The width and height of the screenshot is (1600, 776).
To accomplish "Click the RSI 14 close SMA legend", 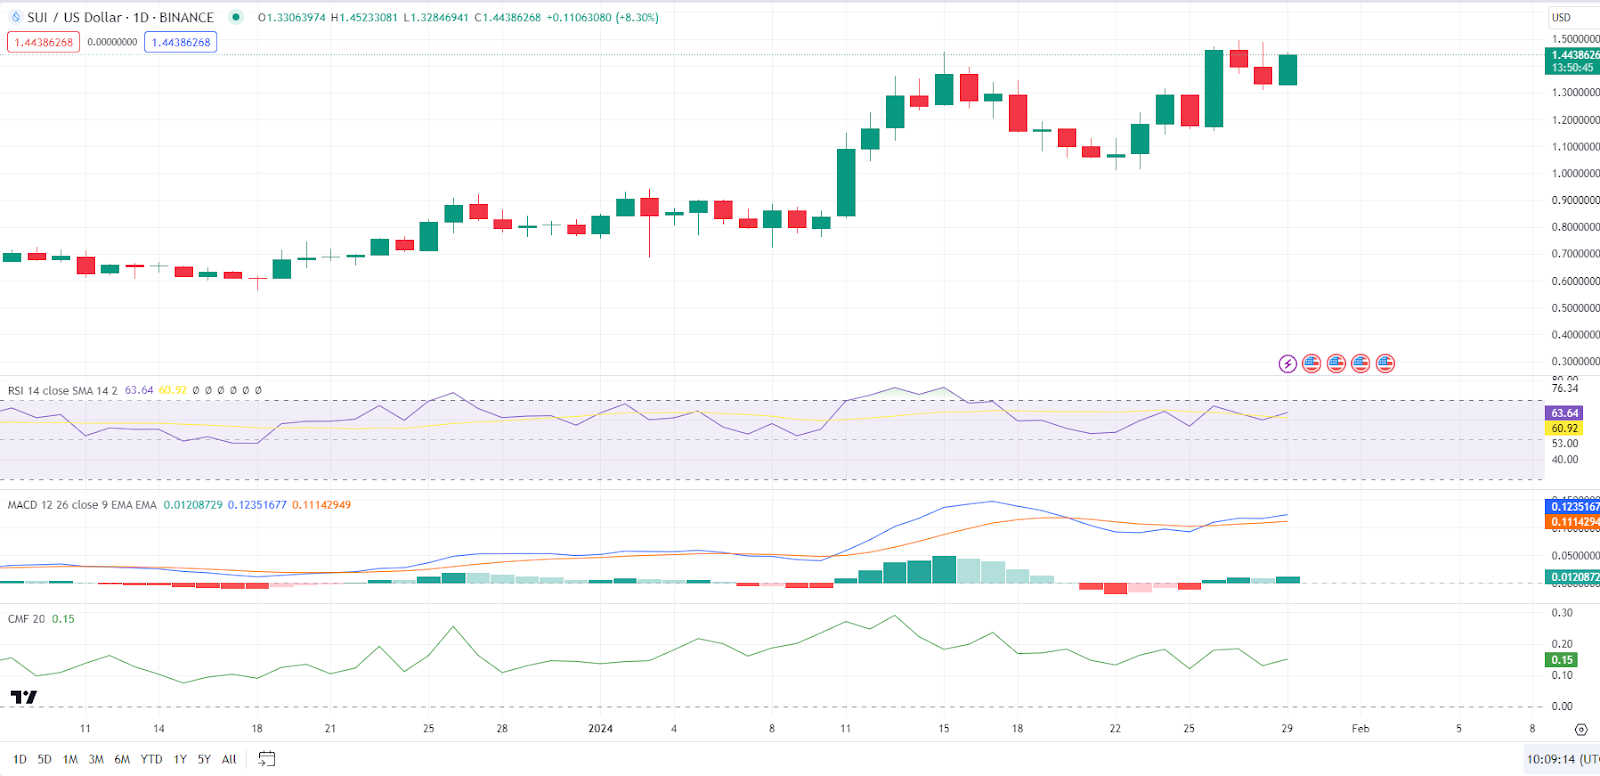I will coord(62,390).
